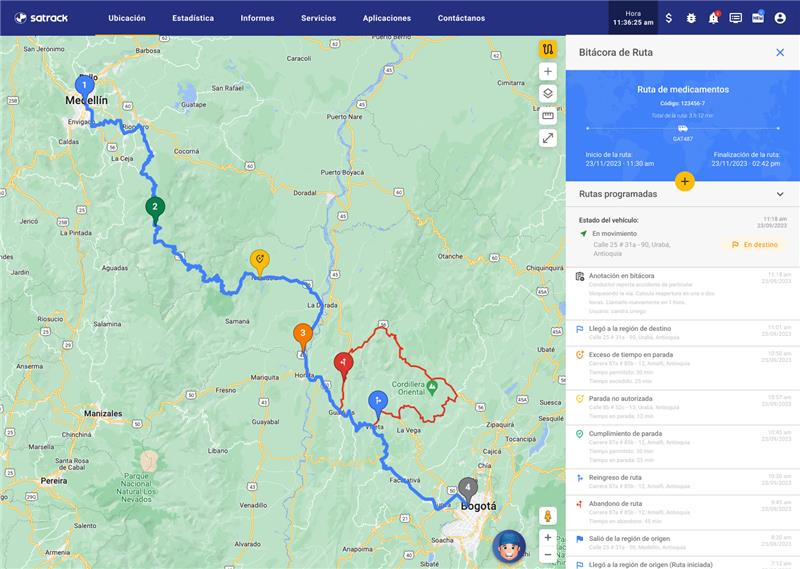Image resolution: width=800 pixels, height=569 pixels.
Task: Select the Reingreso de ruta entry
Action: [683, 482]
